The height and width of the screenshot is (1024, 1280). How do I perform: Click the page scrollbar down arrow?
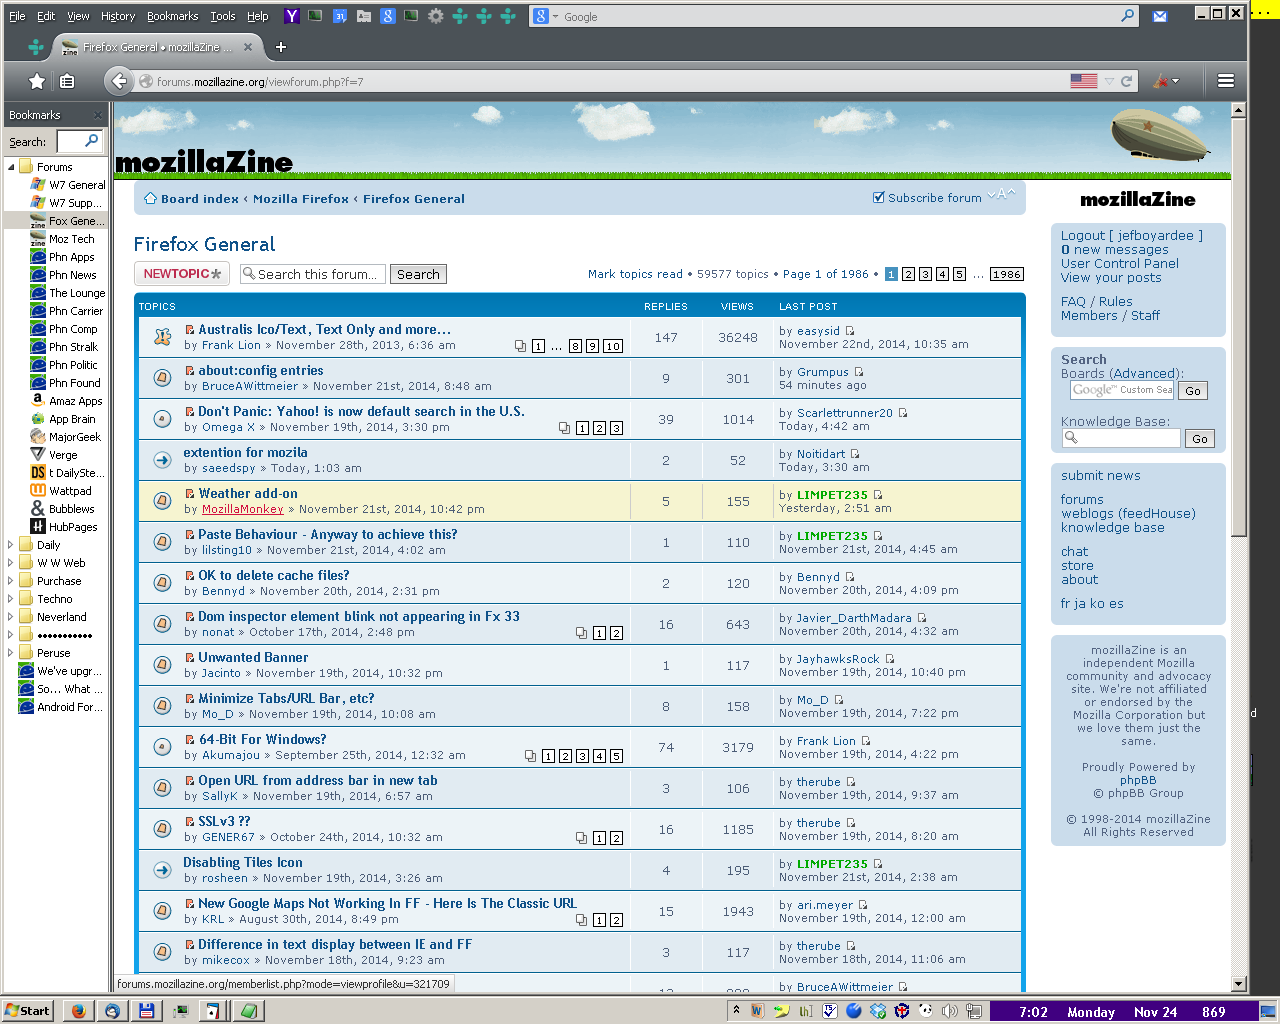(1239, 984)
